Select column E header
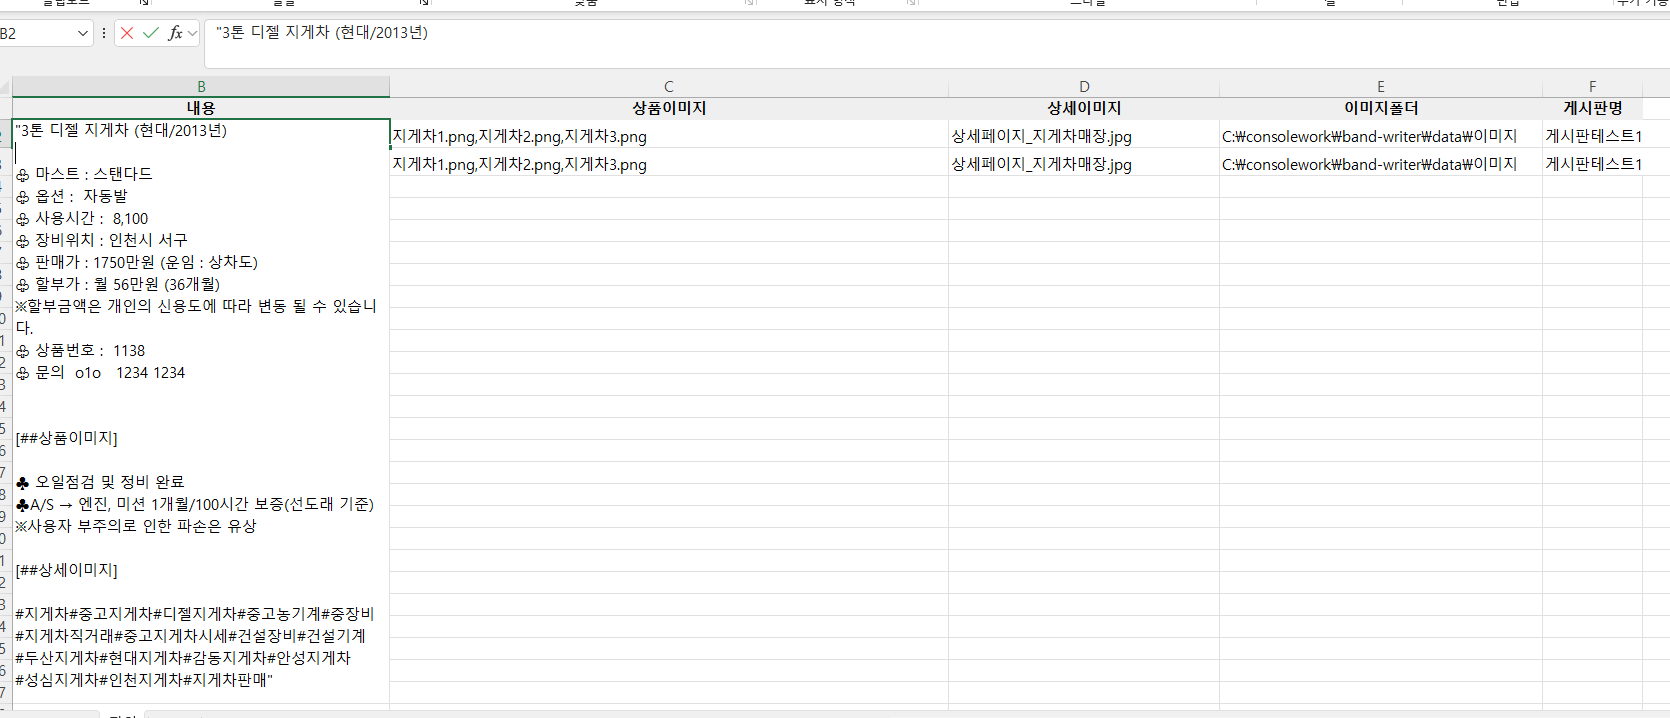The image size is (1670, 718). 1381,87
